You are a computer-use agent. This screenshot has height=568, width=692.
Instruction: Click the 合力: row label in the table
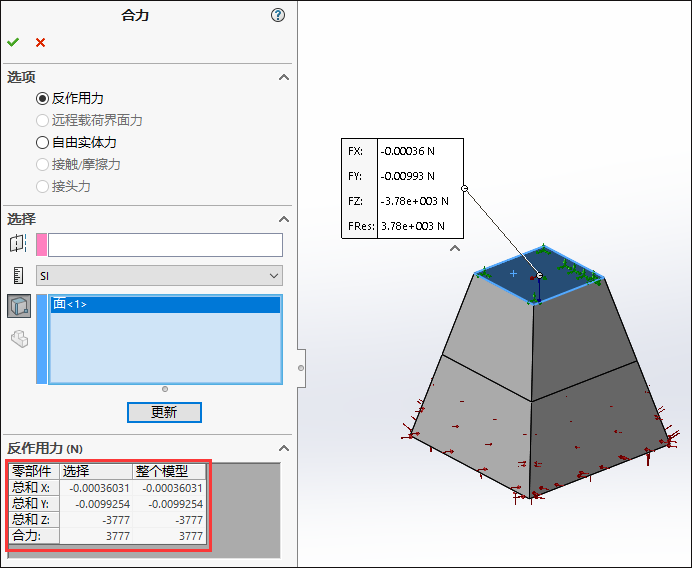[34, 535]
